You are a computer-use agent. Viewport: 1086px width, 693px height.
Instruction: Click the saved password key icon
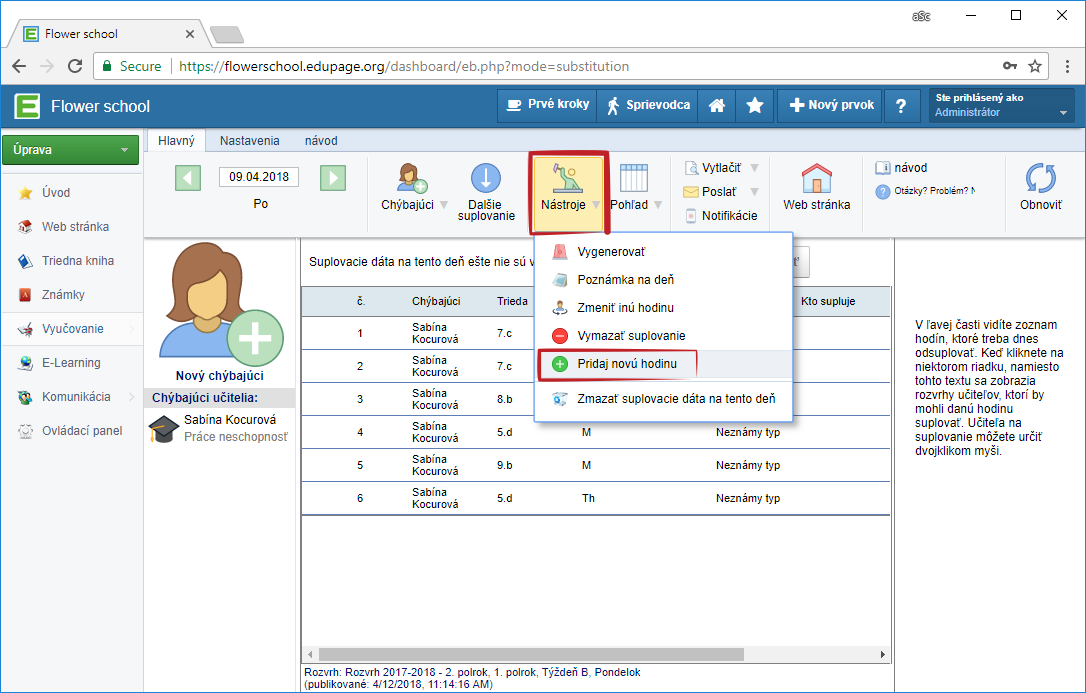tap(1010, 66)
